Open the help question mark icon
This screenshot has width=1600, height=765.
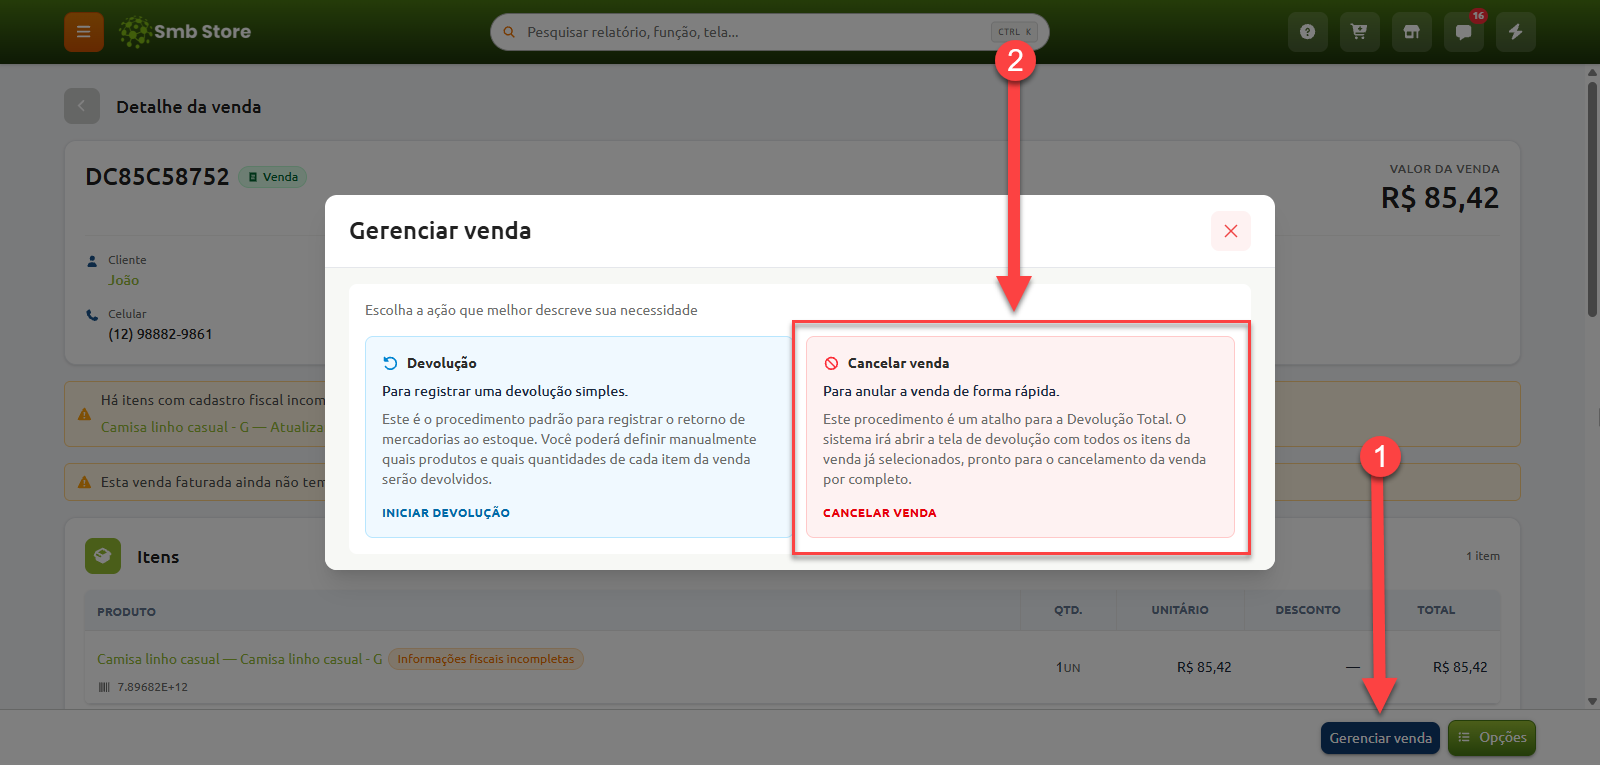pyautogui.click(x=1307, y=32)
